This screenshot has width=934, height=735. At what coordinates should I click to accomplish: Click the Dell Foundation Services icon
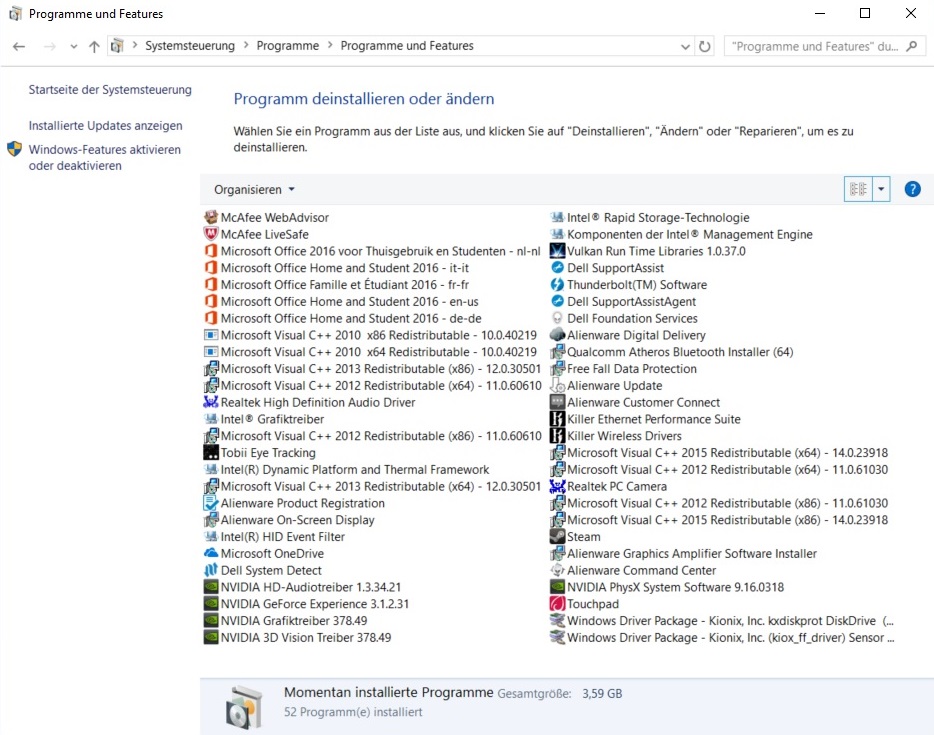[x=557, y=318]
